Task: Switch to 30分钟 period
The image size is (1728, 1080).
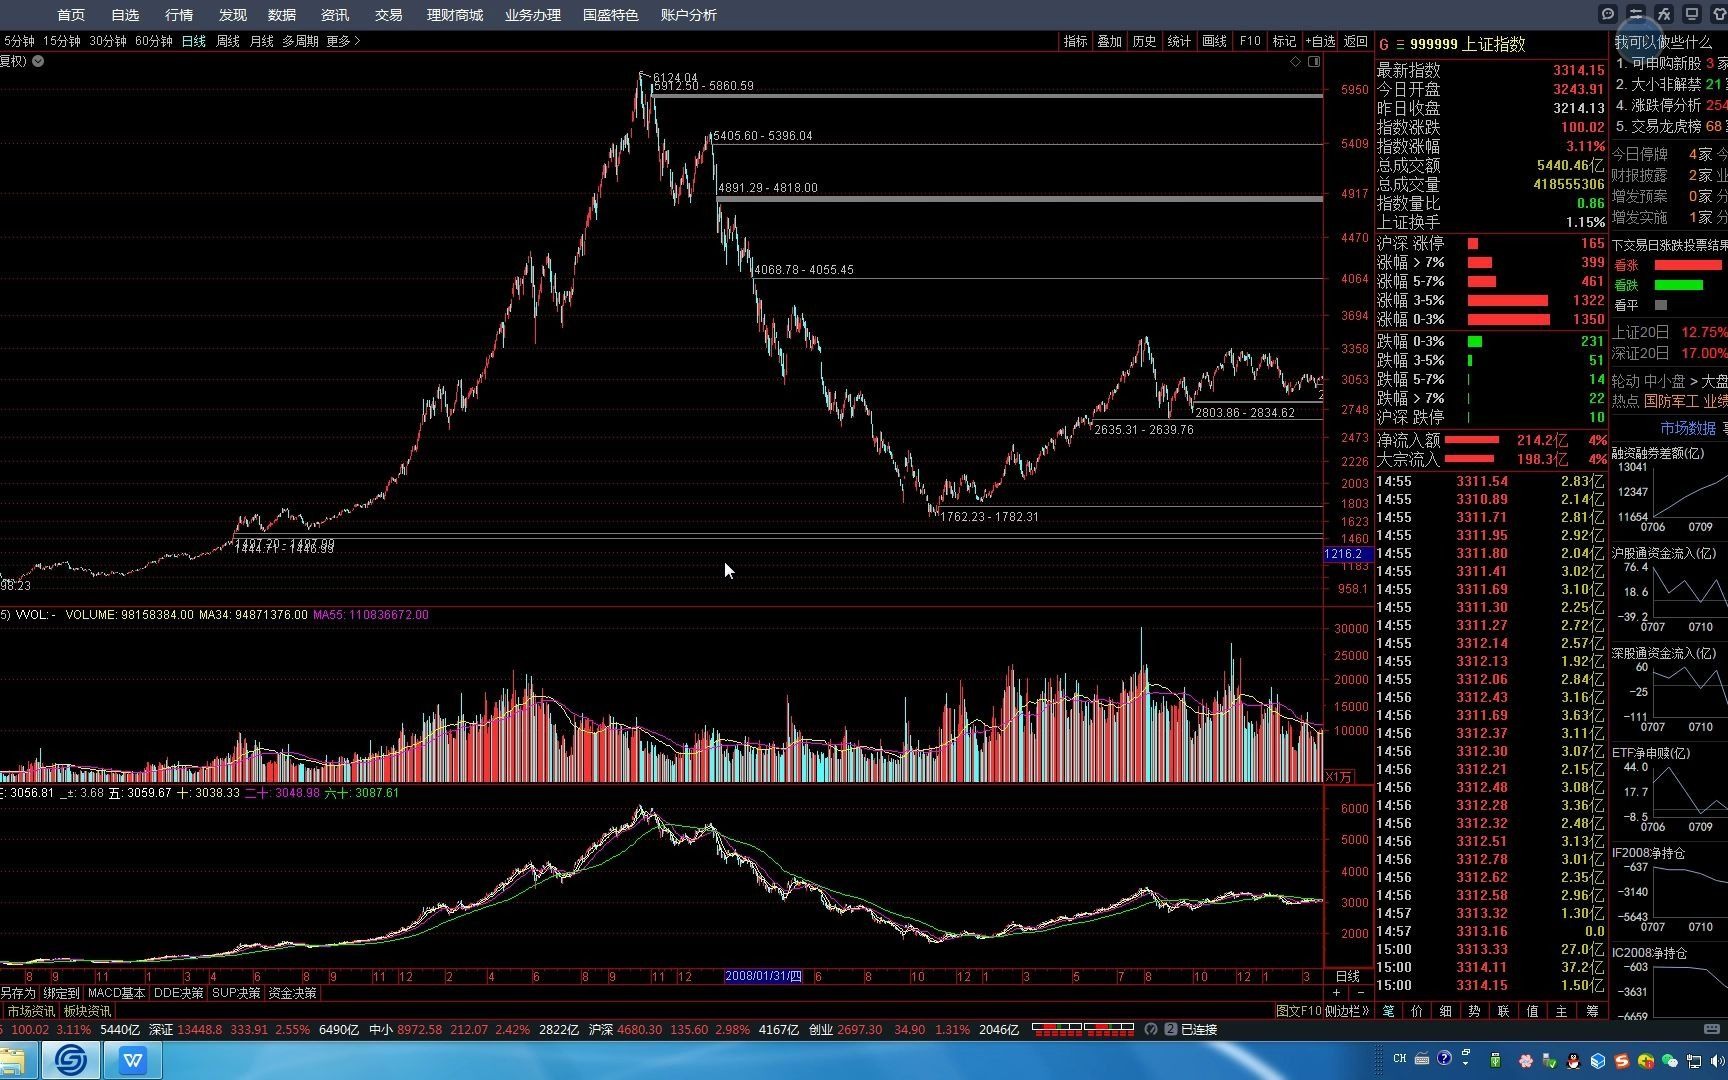Action: coord(108,41)
